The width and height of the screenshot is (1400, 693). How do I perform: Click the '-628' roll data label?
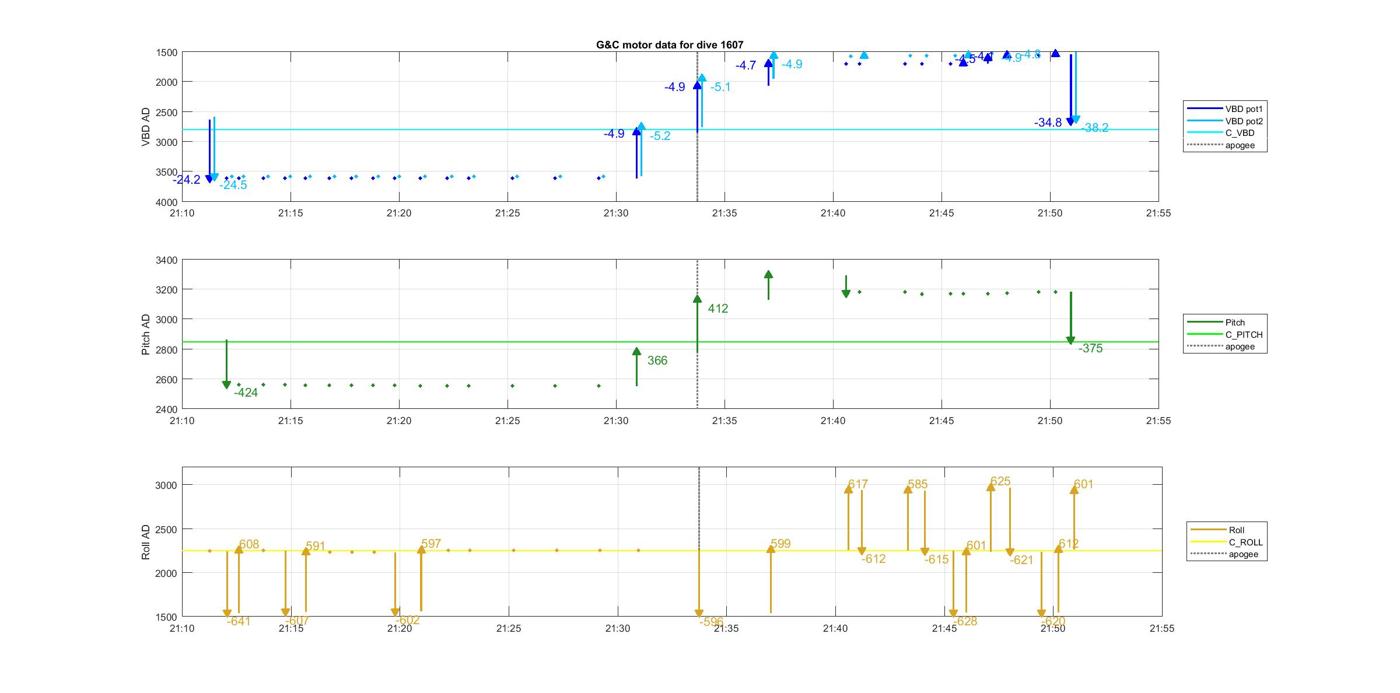(965, 622)
